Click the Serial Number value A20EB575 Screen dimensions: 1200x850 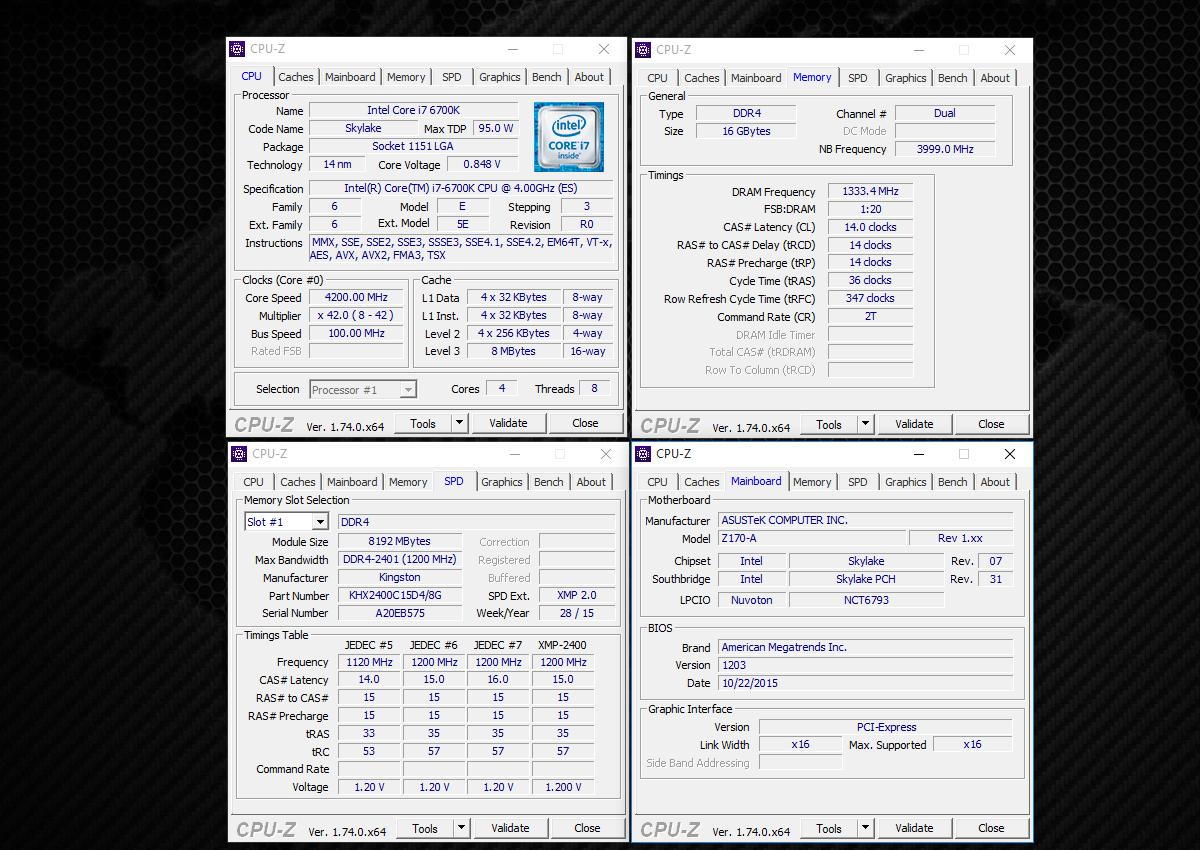pos(400,613)
